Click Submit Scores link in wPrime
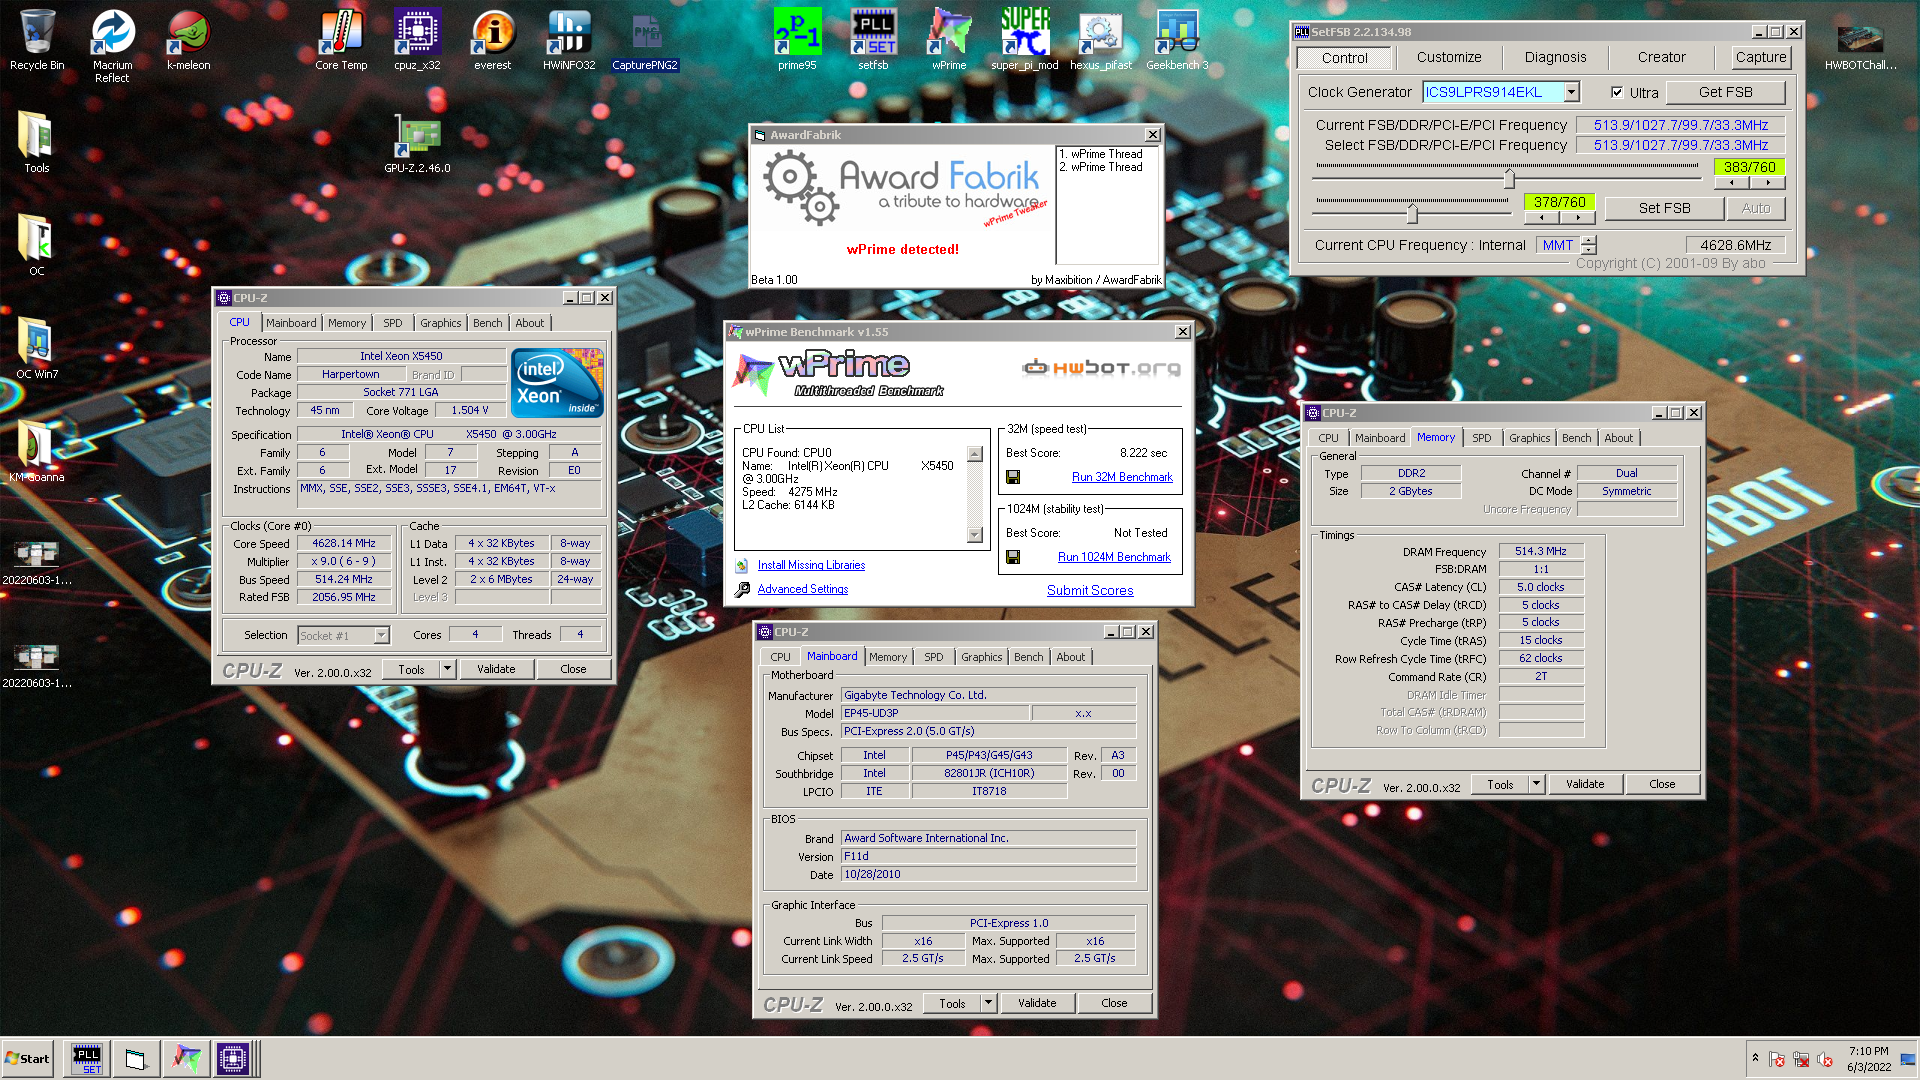The width and height of the screenshot is (1920, 1080). coord(1090,591)
